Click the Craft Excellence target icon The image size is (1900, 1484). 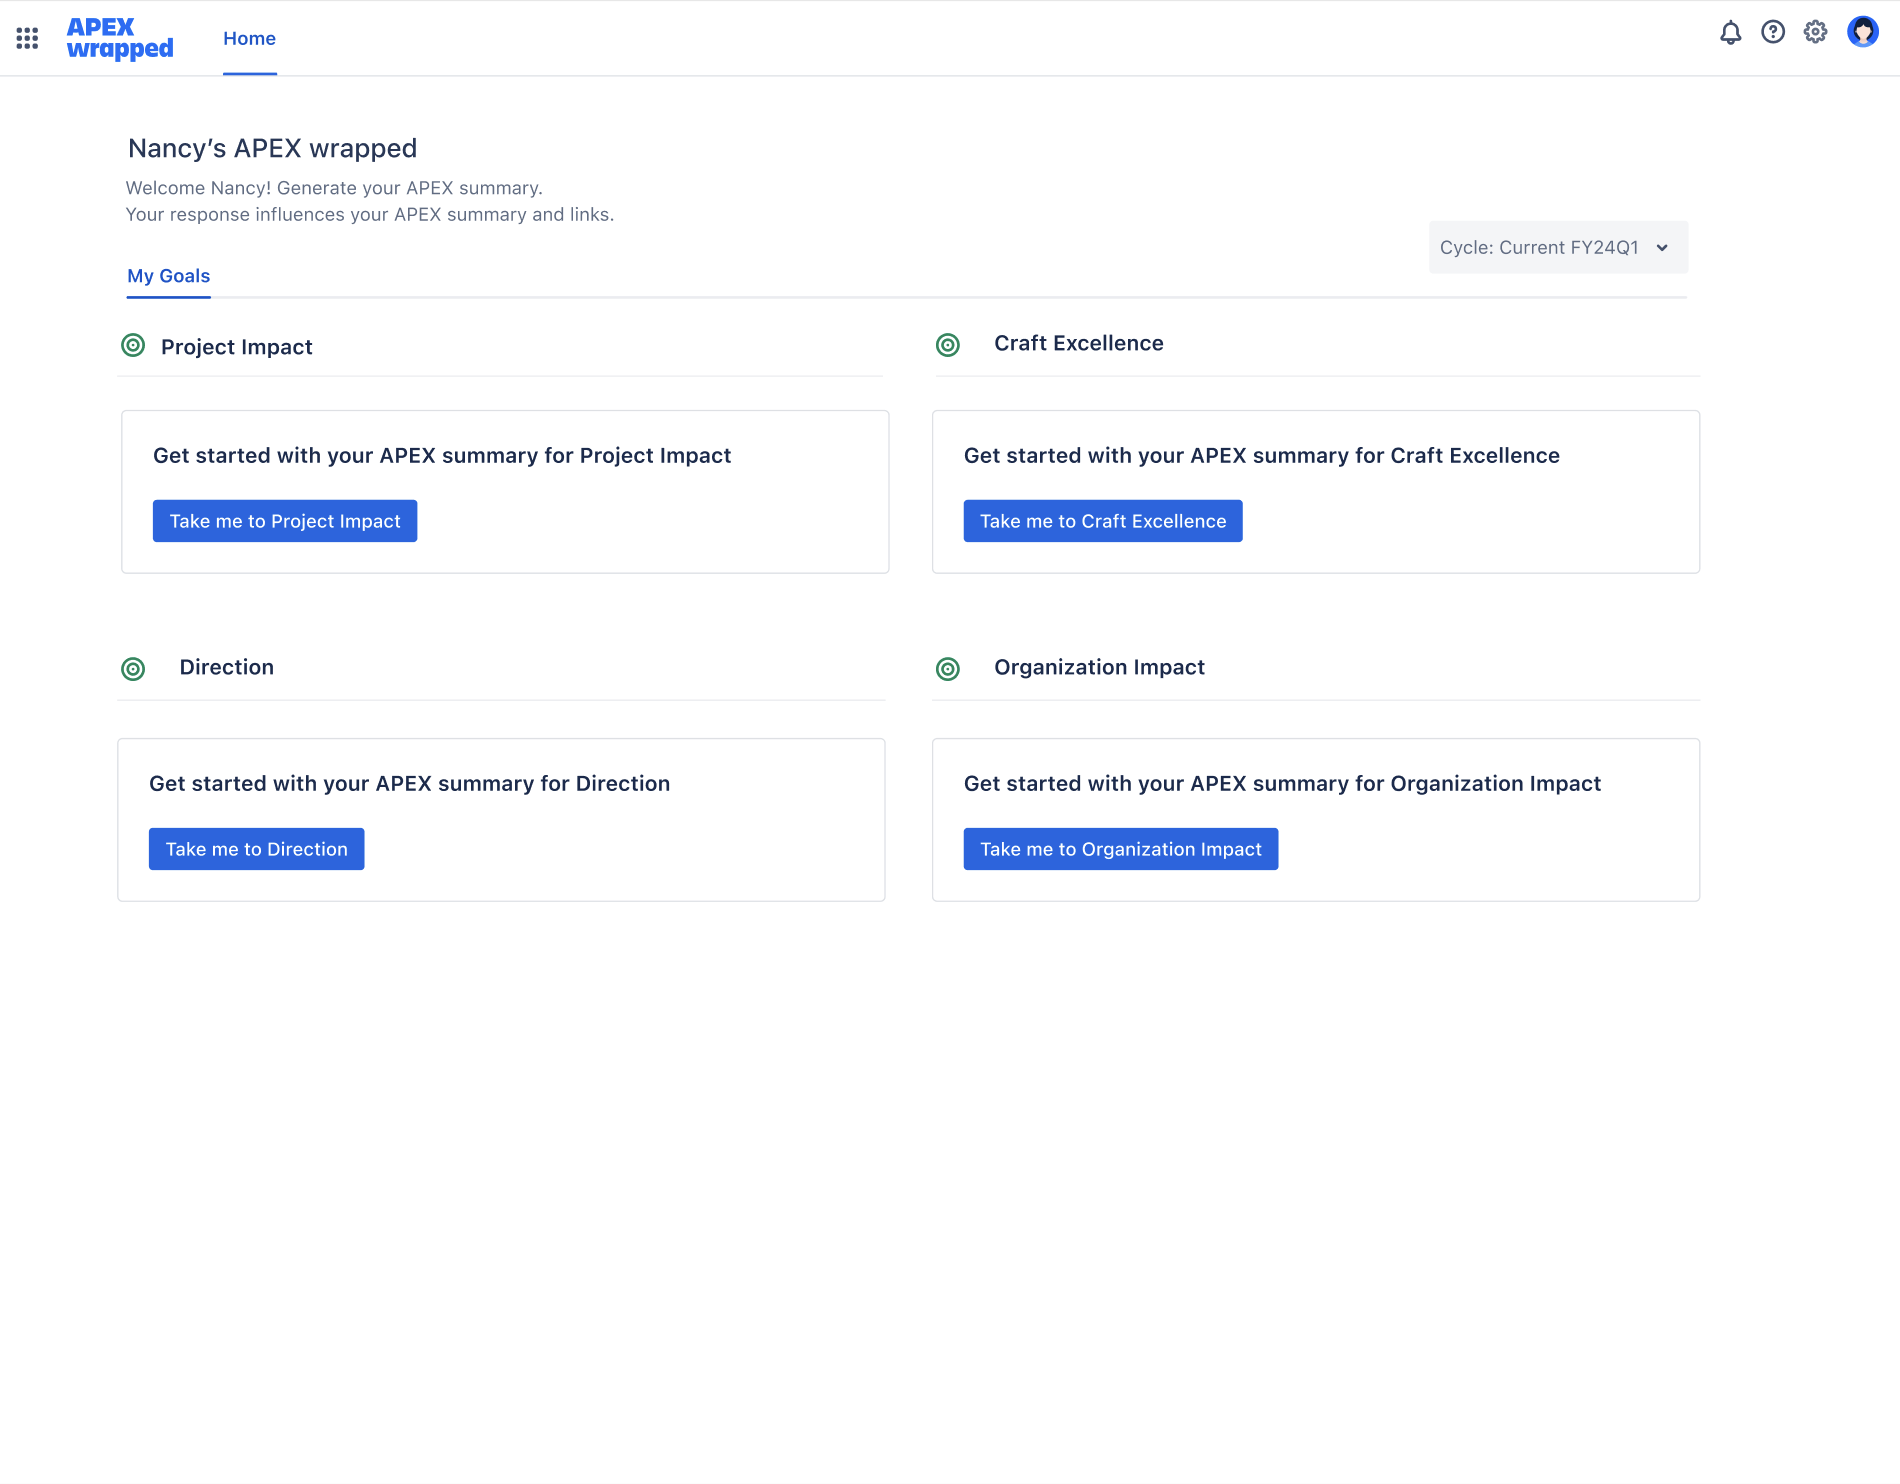point(948,345)
